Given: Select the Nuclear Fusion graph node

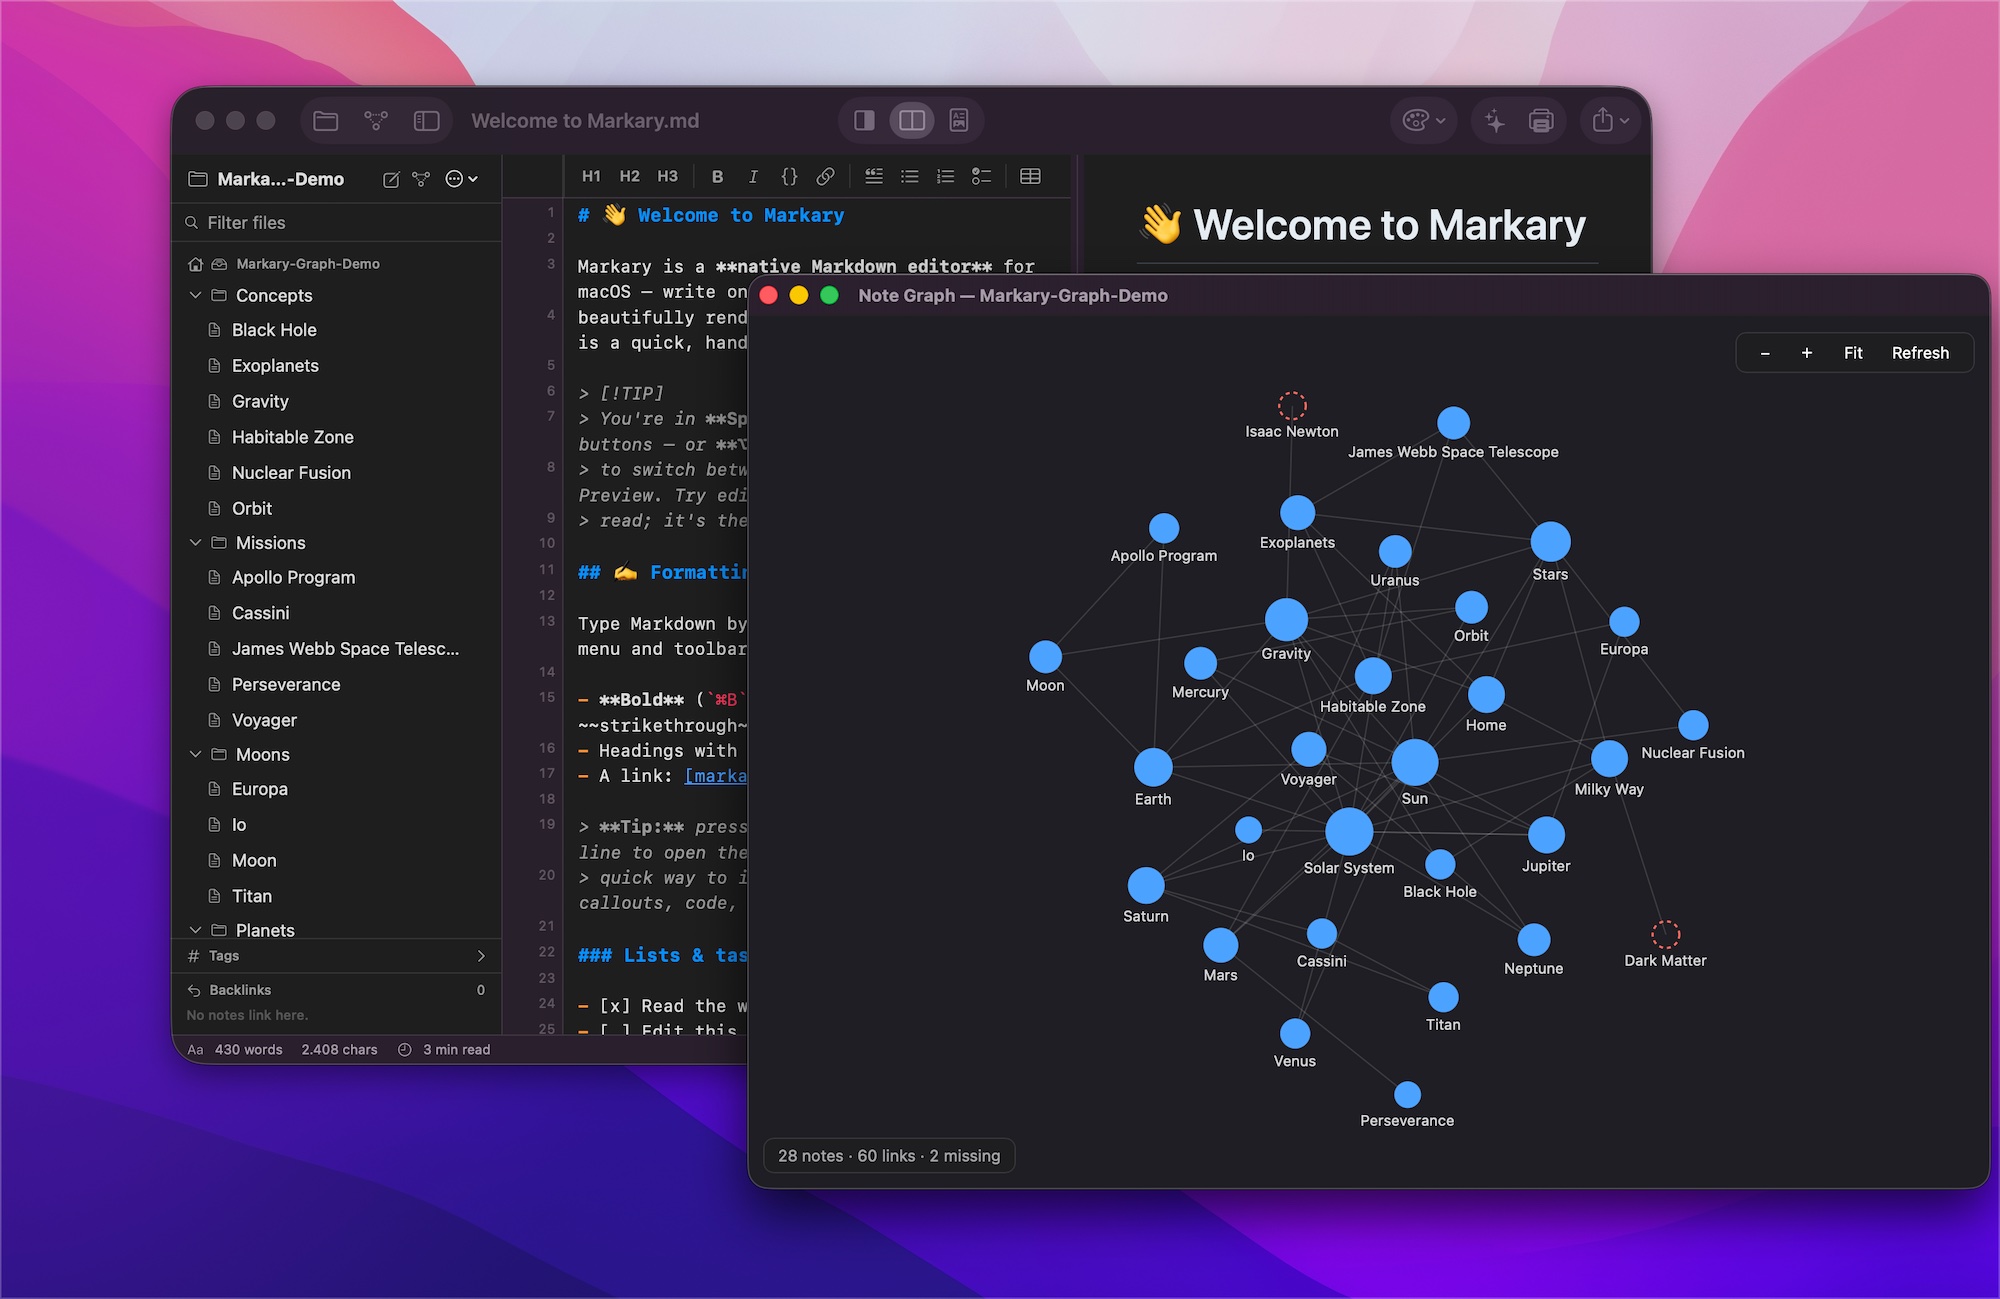Looking at the screenshot, I should coord(1693,725).
